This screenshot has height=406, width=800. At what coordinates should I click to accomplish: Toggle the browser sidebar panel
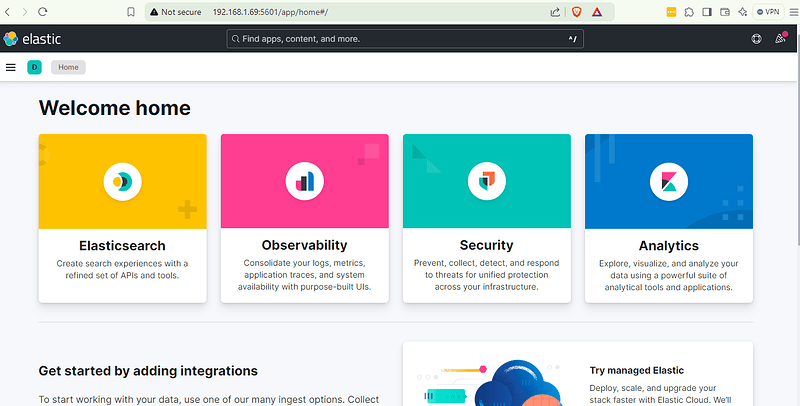707,12
